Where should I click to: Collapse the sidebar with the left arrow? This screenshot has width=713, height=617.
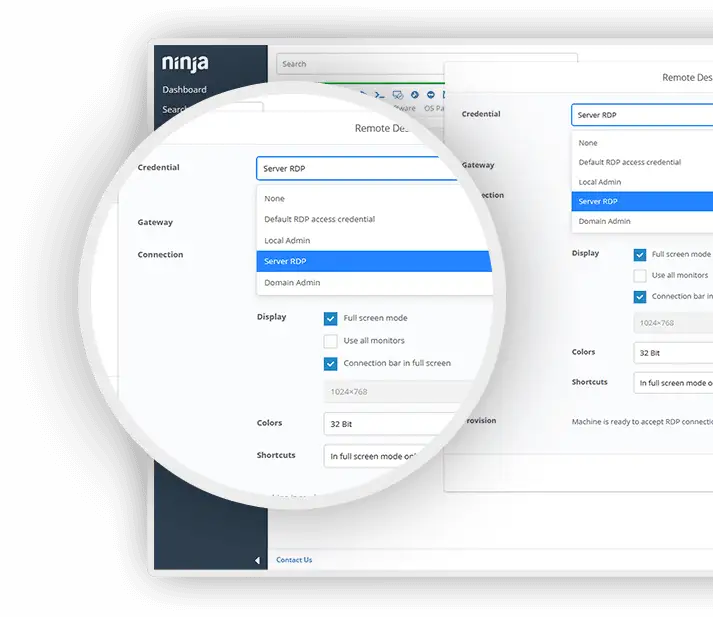click(257, 560)
